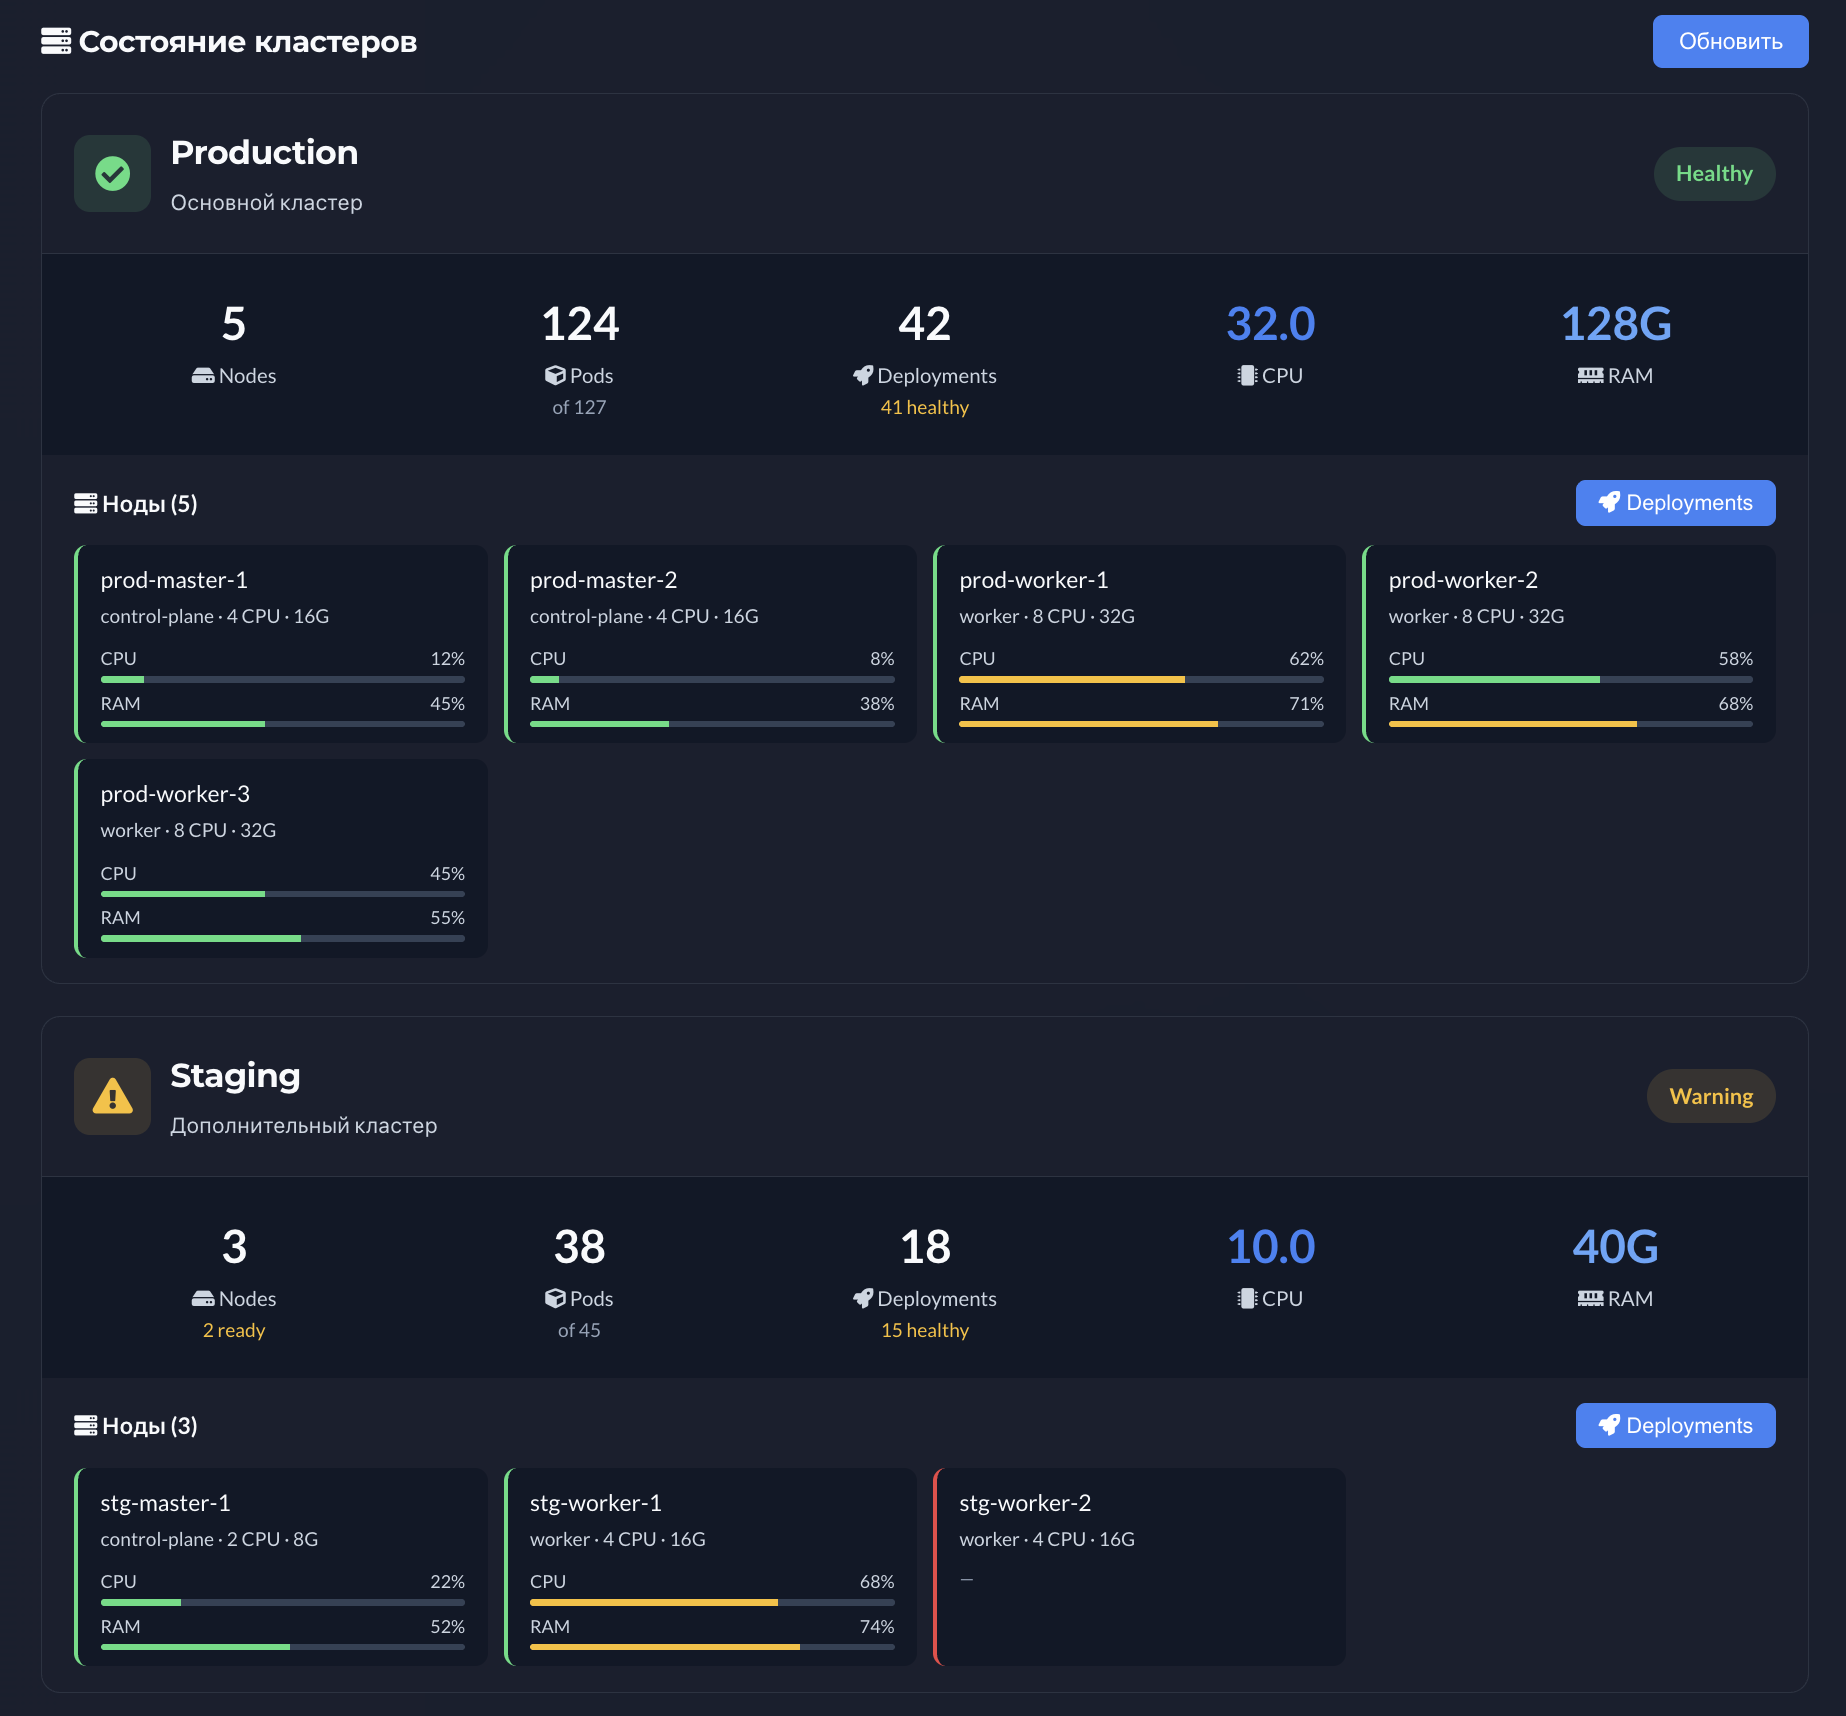Click the Nodes icon above the Staging node count
The width and height of the screenshot is (1846, 1716).
(204, 1298)
